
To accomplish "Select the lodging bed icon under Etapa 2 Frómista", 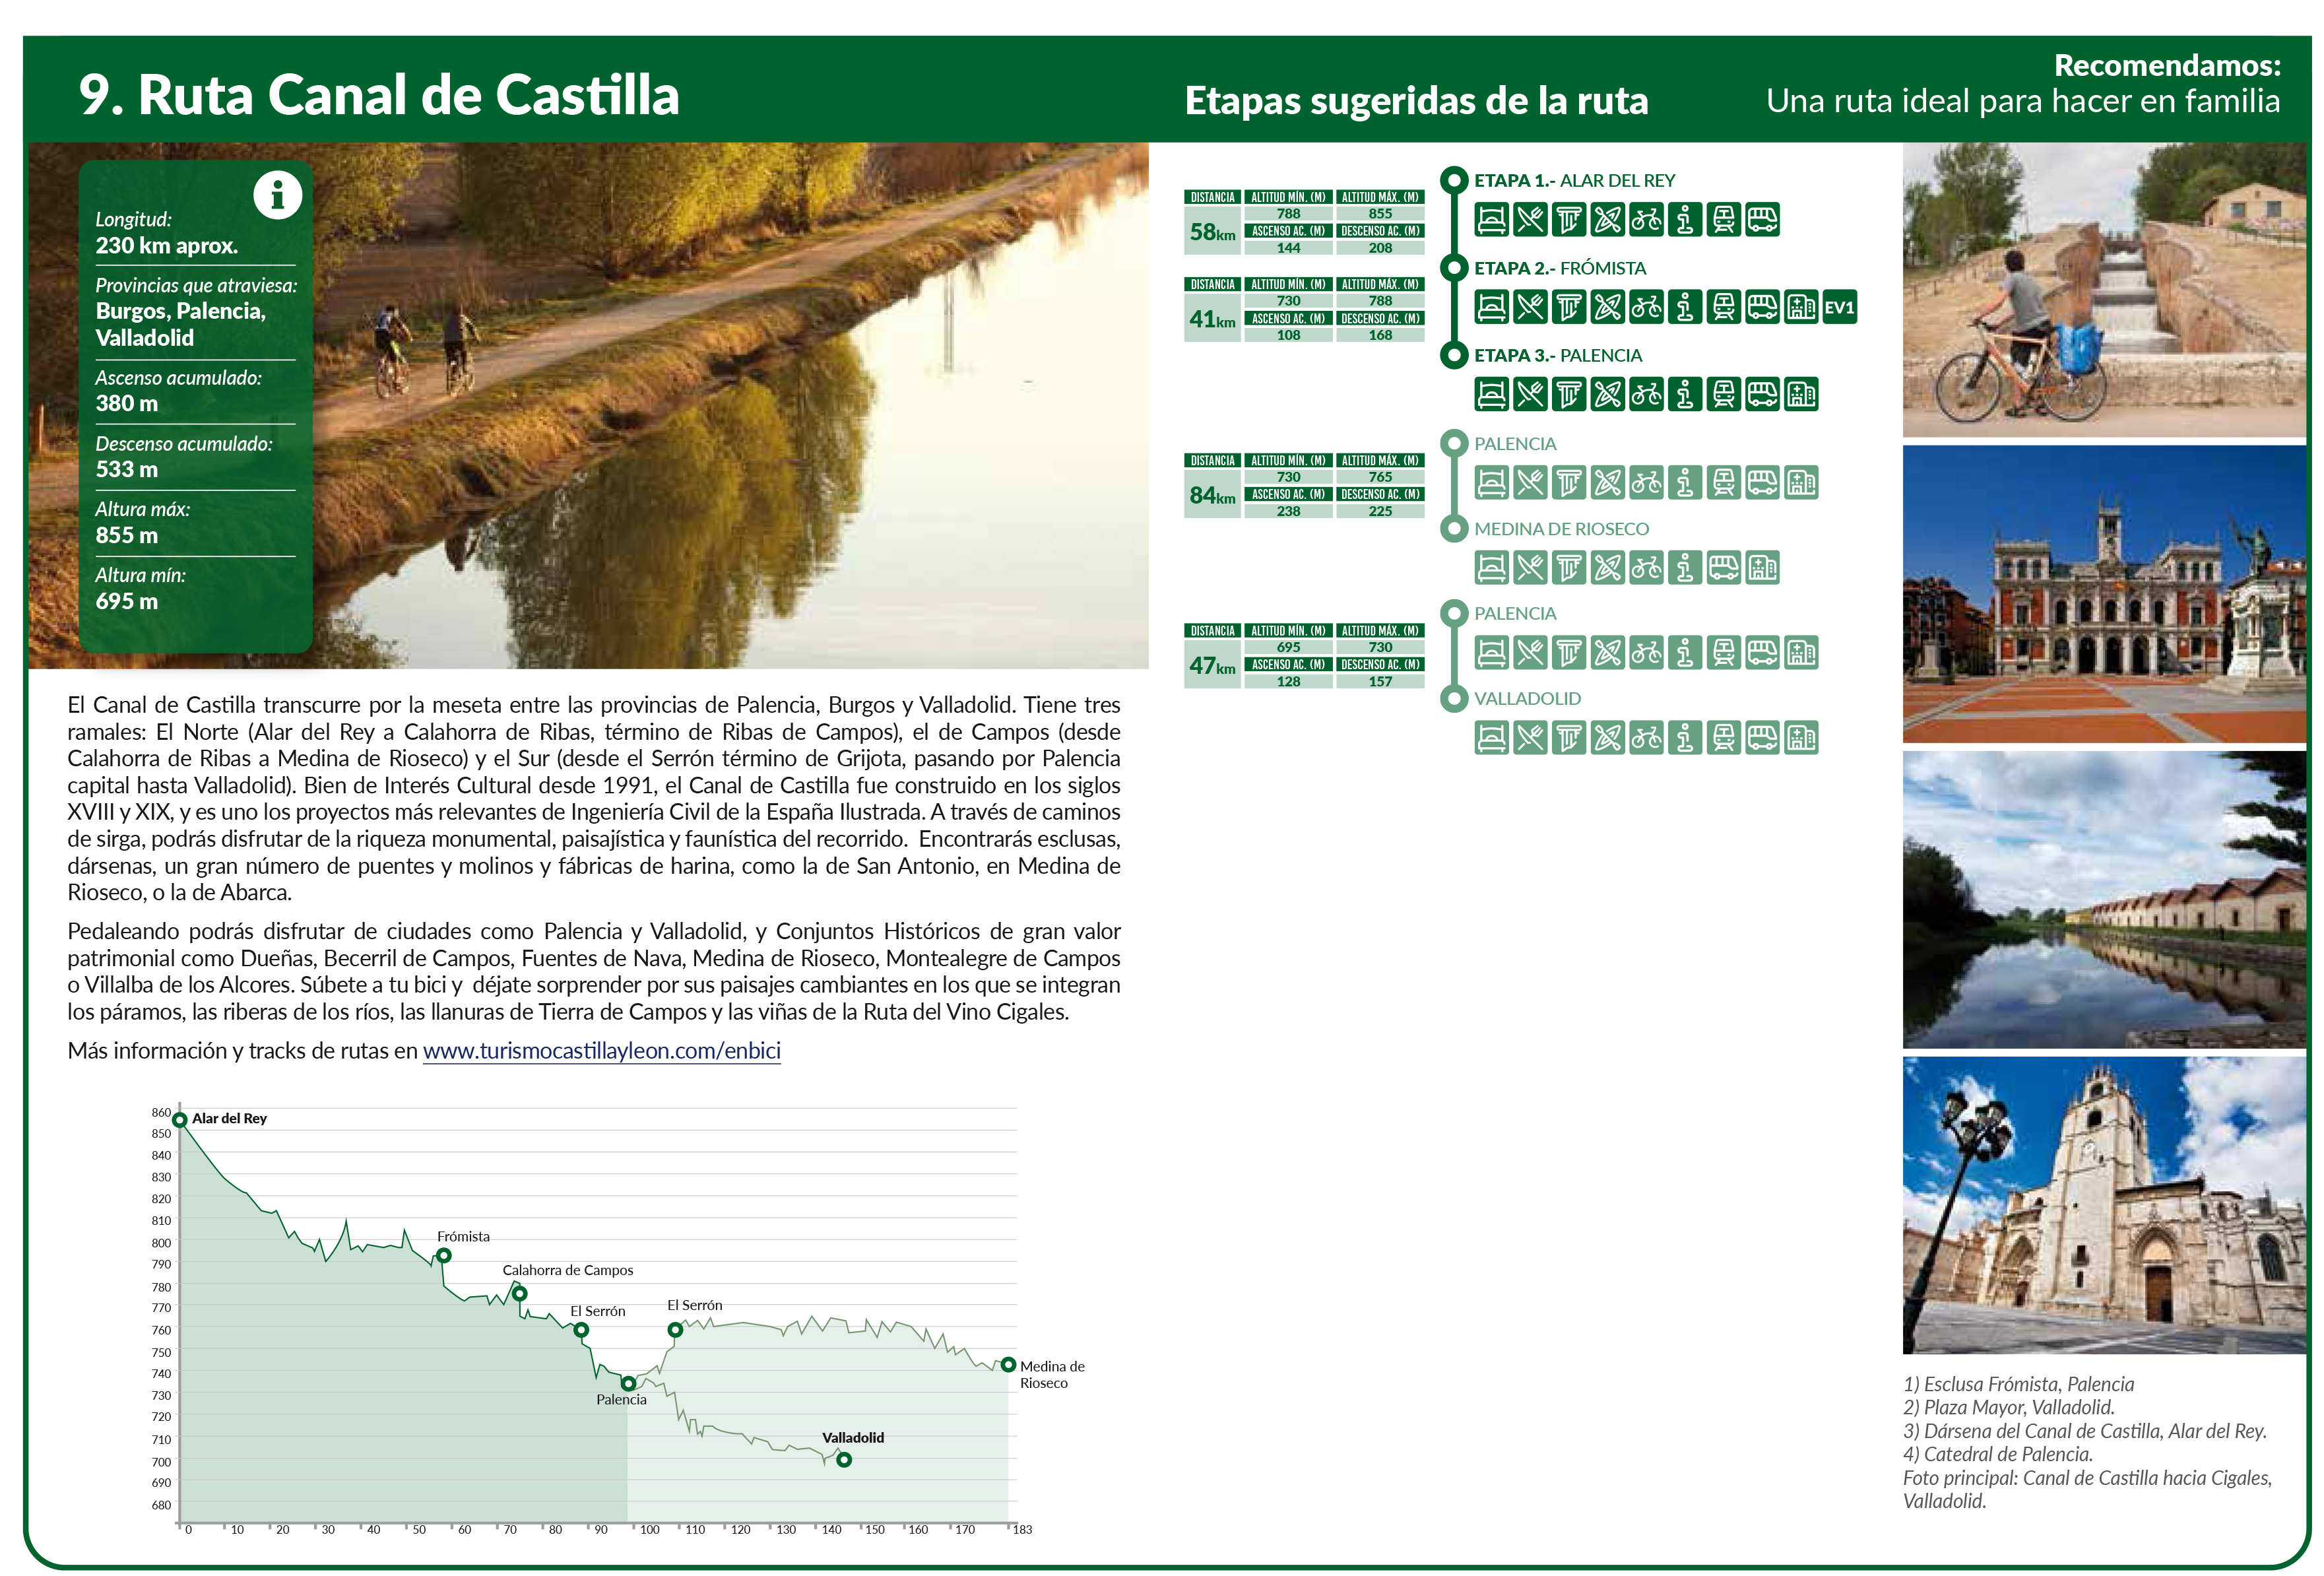I will pyautogui.click(x=1491, y=307).
